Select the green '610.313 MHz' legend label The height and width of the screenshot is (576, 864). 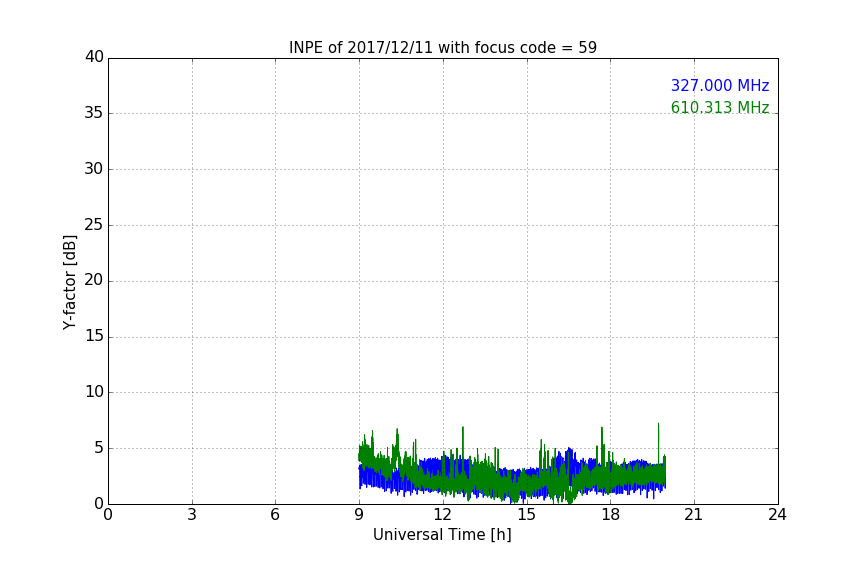pos(720,107)
